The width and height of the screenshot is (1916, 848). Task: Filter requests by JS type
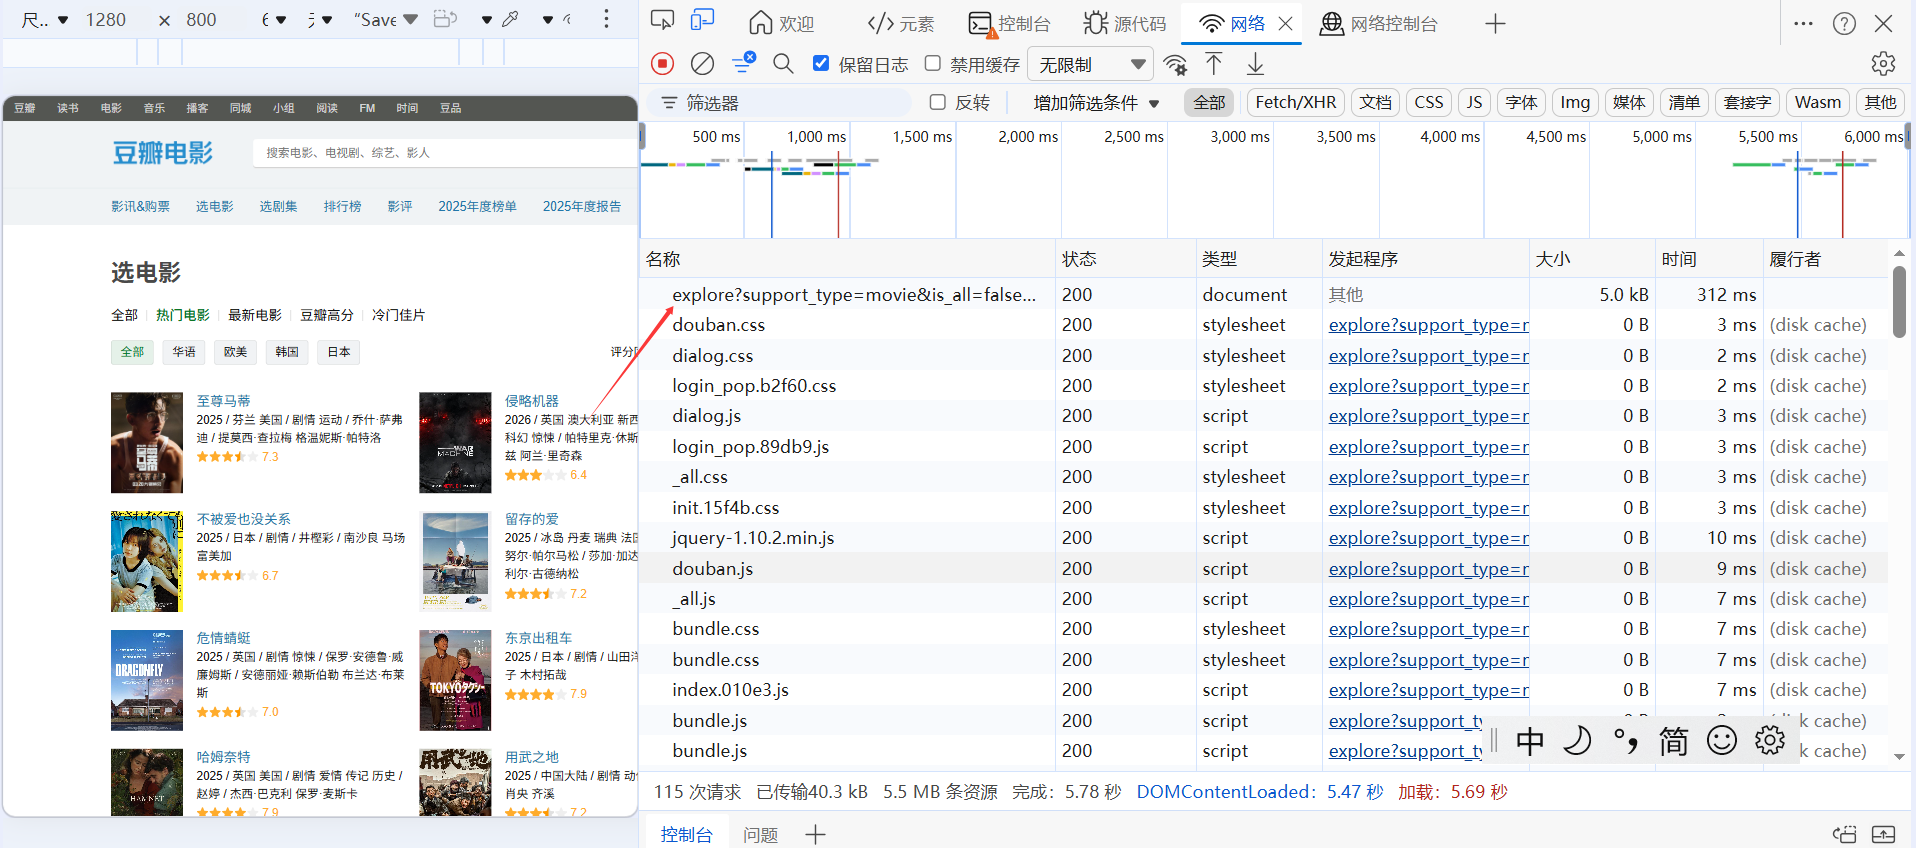pos(1474,102)
